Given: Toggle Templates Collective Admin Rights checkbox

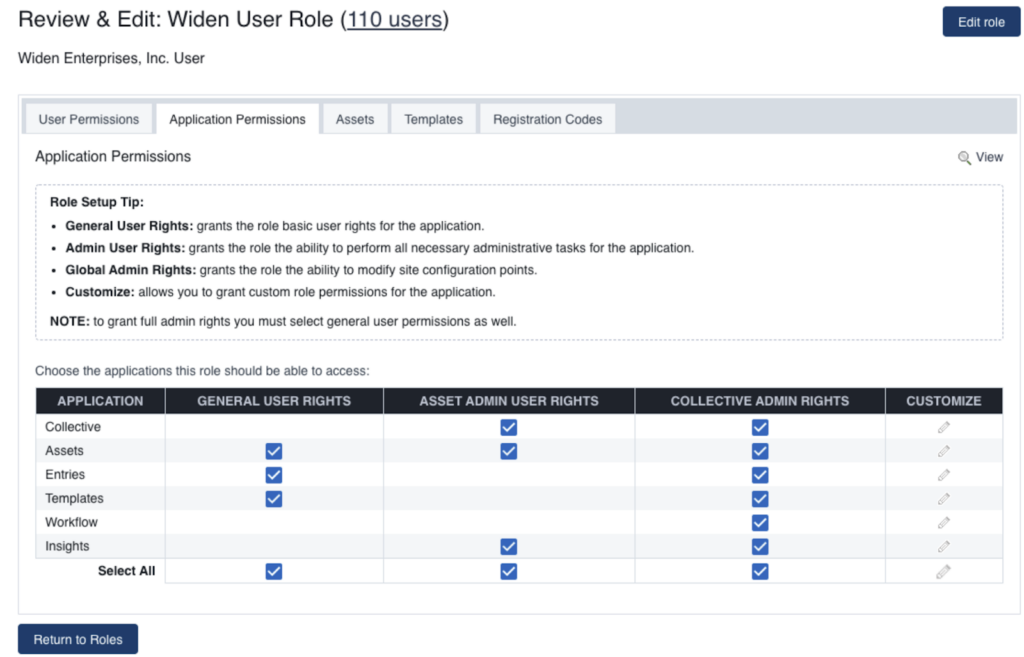Looking at the screenshot, I should (760, 499).
